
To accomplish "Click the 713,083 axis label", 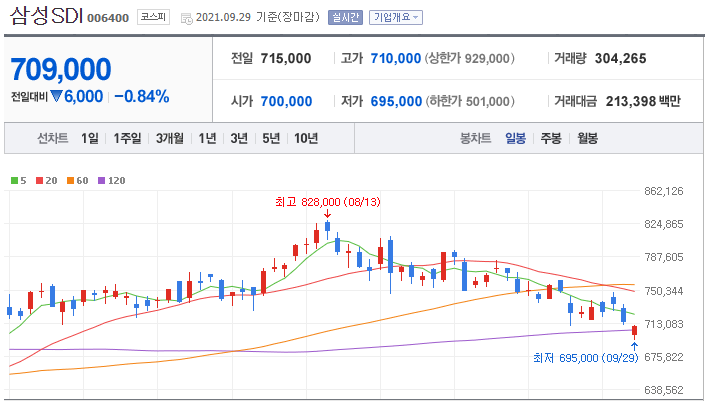I will pyautogui.click(x=663, y=324).
